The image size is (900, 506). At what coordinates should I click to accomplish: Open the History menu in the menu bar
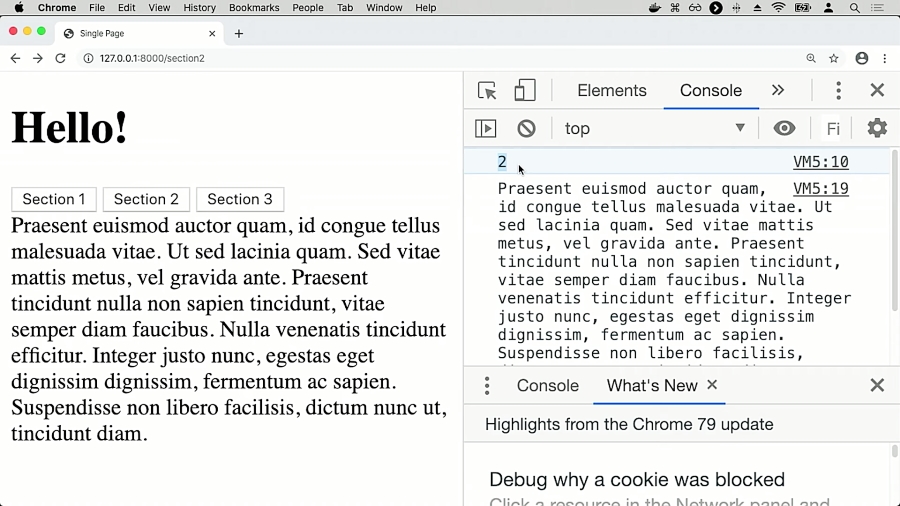tap(199, 8)
